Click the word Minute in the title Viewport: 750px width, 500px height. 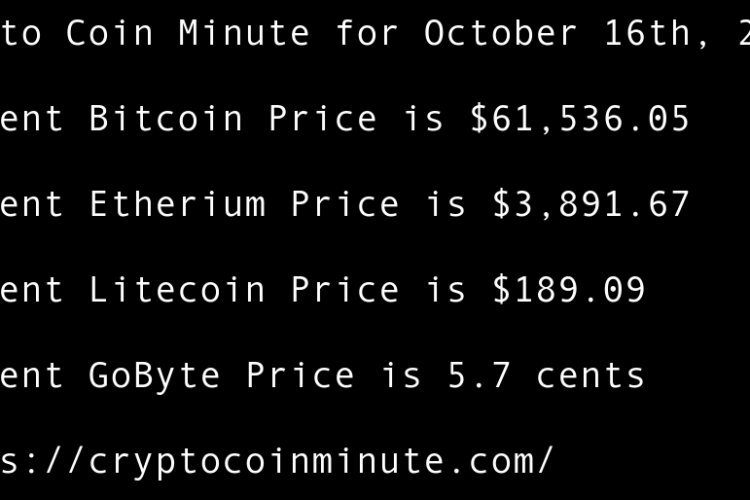tap(244, 33)
